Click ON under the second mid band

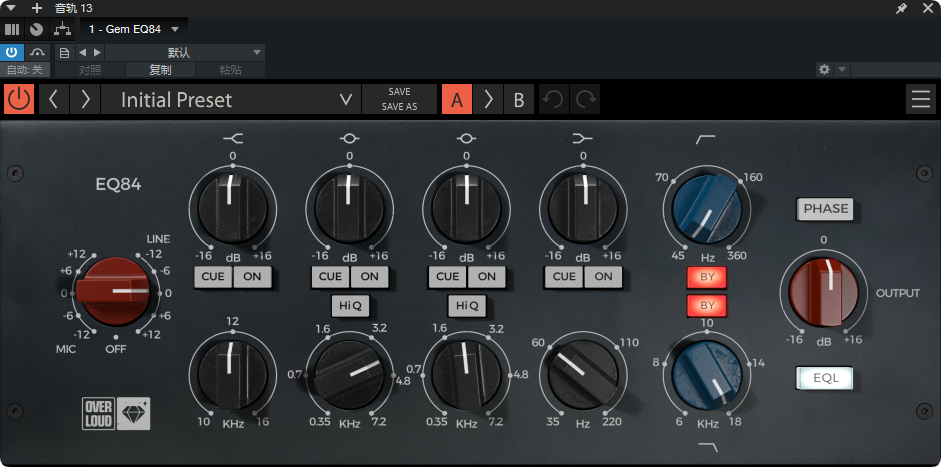point(487,277)
